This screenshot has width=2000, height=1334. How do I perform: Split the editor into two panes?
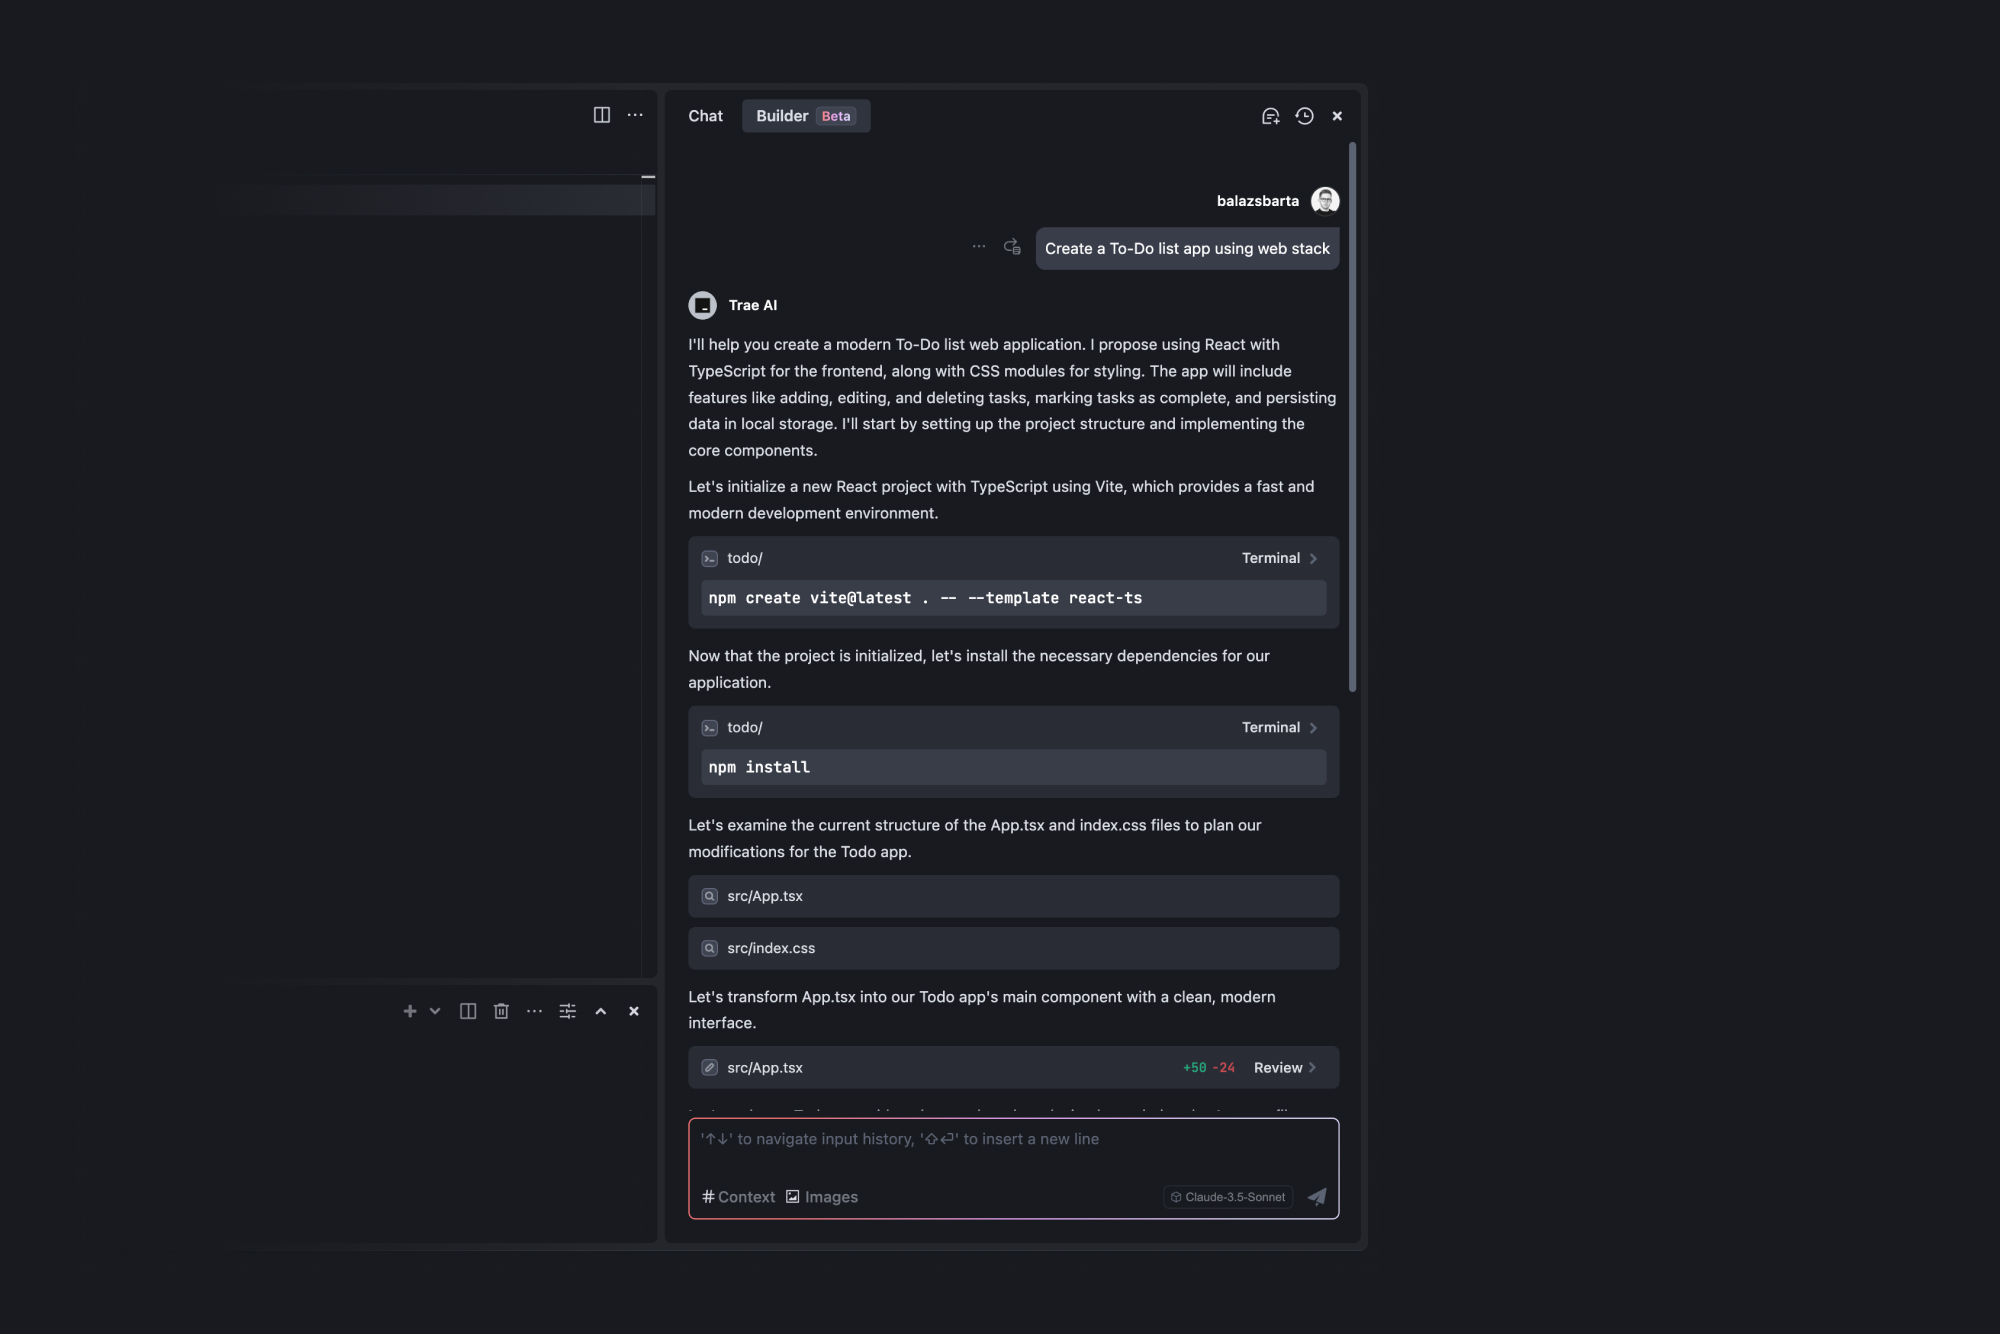pyautogui.click(x=601, y=115)
